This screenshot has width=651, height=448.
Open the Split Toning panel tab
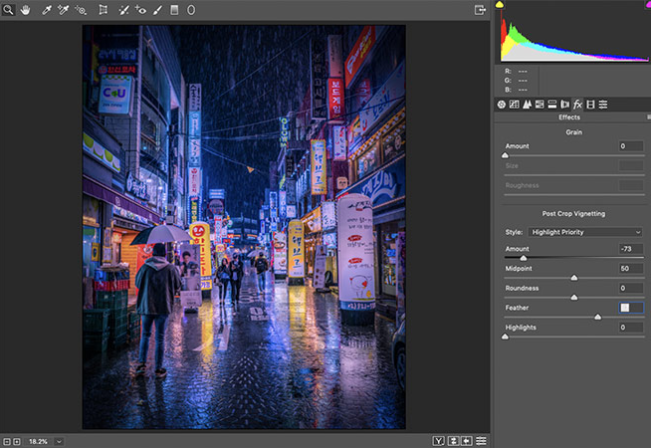[x=552, y=105]
